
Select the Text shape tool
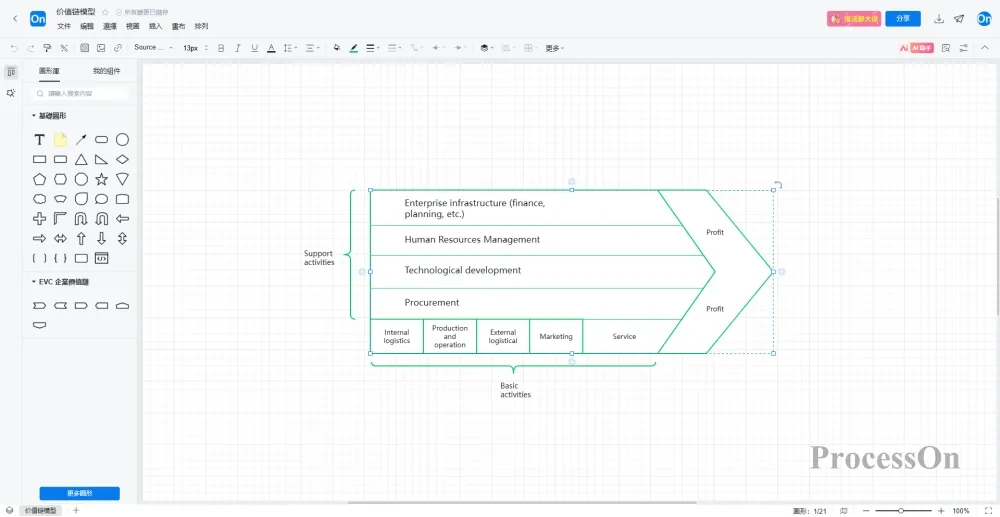pos(39,140)
